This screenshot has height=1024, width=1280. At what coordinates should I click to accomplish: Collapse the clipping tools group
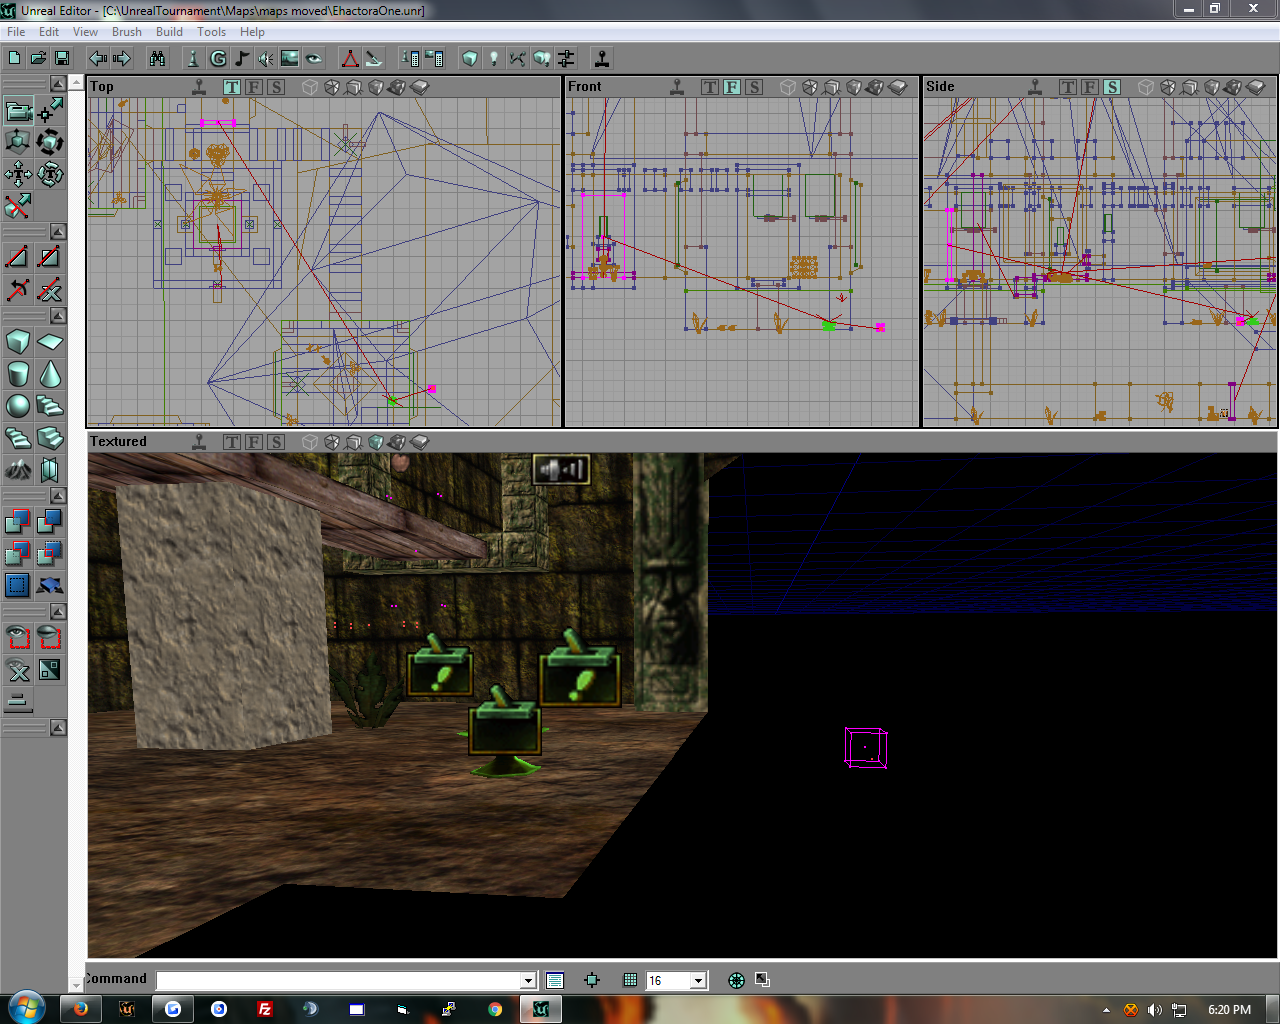point(58,232)
